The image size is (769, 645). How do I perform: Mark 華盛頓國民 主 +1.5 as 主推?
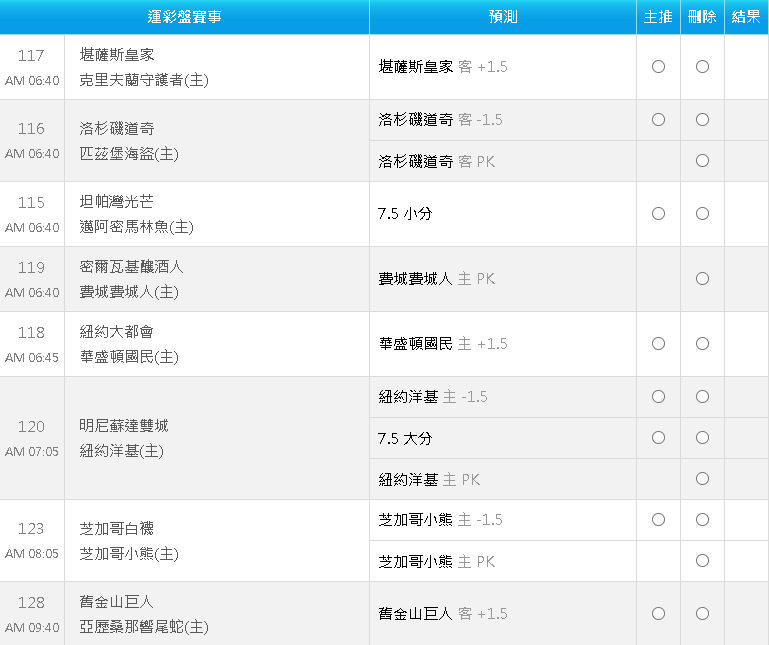point(658,343)
